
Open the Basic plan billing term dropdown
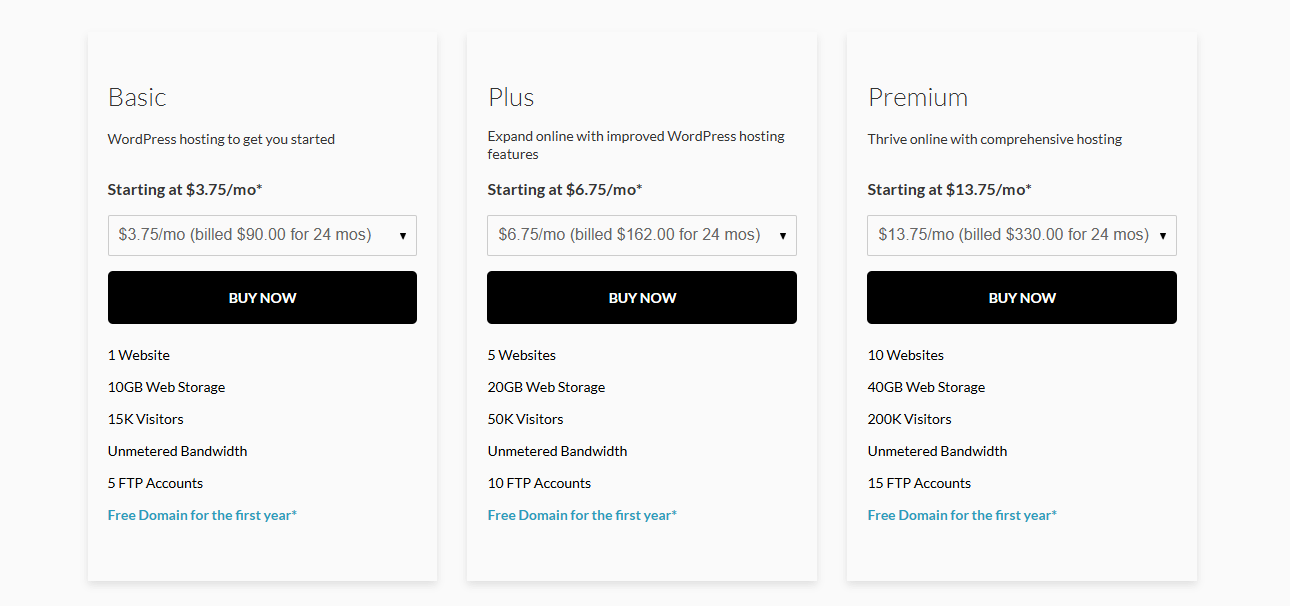point(262,236)
